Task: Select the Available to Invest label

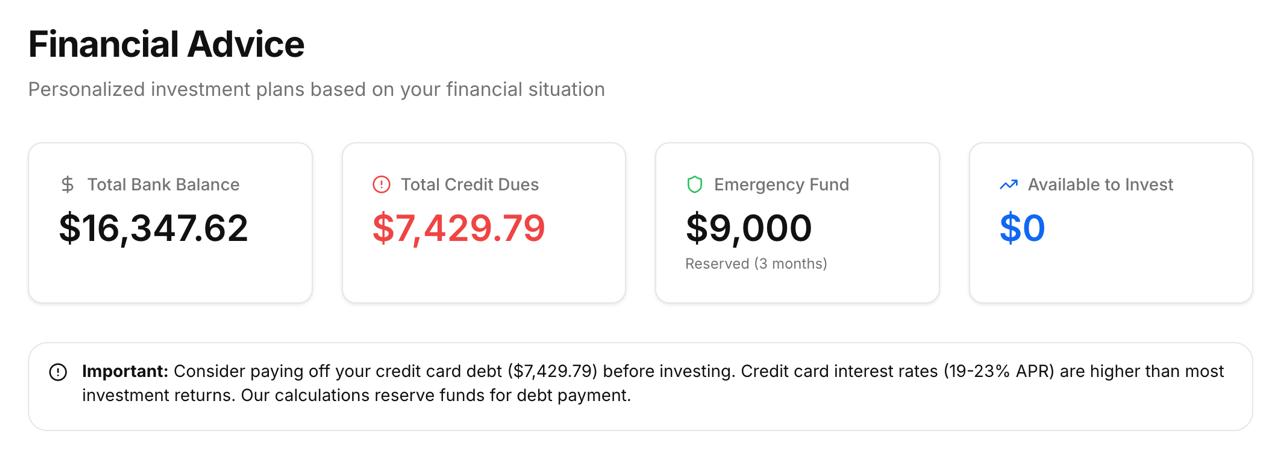Action: 1100,184
